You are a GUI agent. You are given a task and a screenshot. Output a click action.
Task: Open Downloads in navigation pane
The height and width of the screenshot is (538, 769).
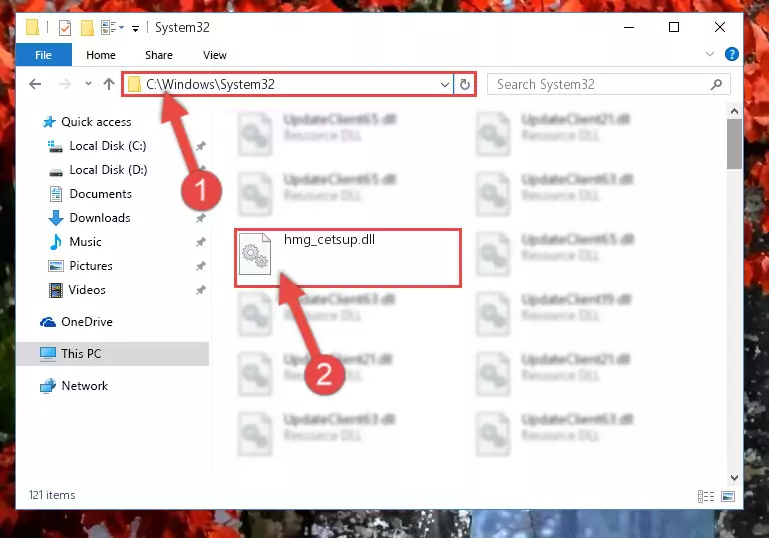tap(100, 218)
